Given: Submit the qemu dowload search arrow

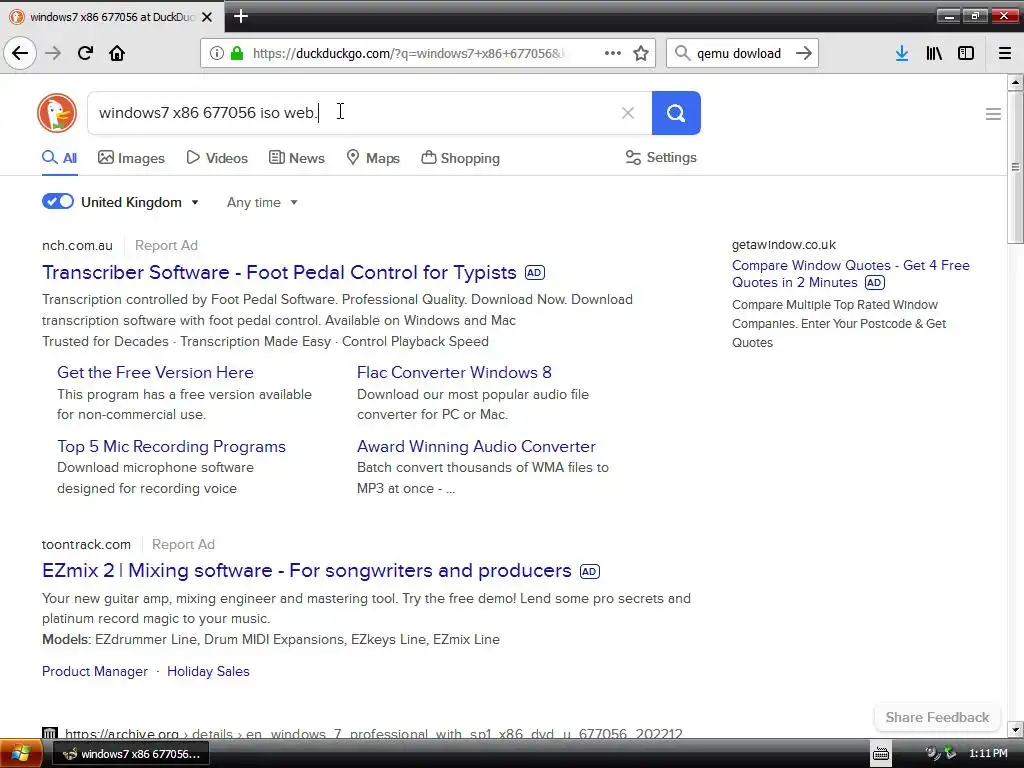Looking at the screenshot, I should pyautogui.click(x=804, y=53).
